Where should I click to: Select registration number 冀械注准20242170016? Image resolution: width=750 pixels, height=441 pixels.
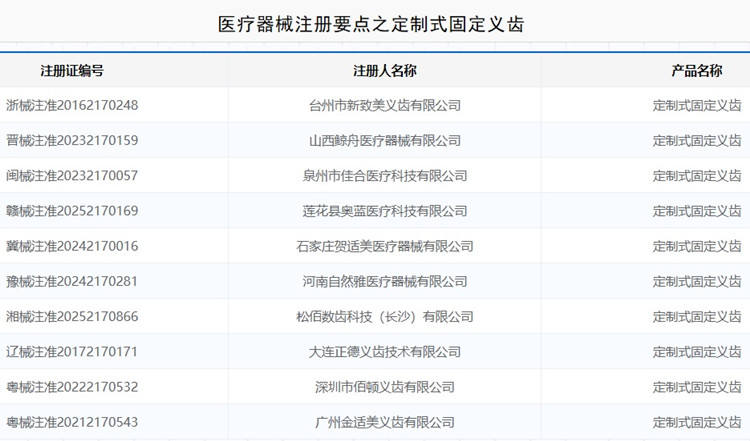click(72, 246)
